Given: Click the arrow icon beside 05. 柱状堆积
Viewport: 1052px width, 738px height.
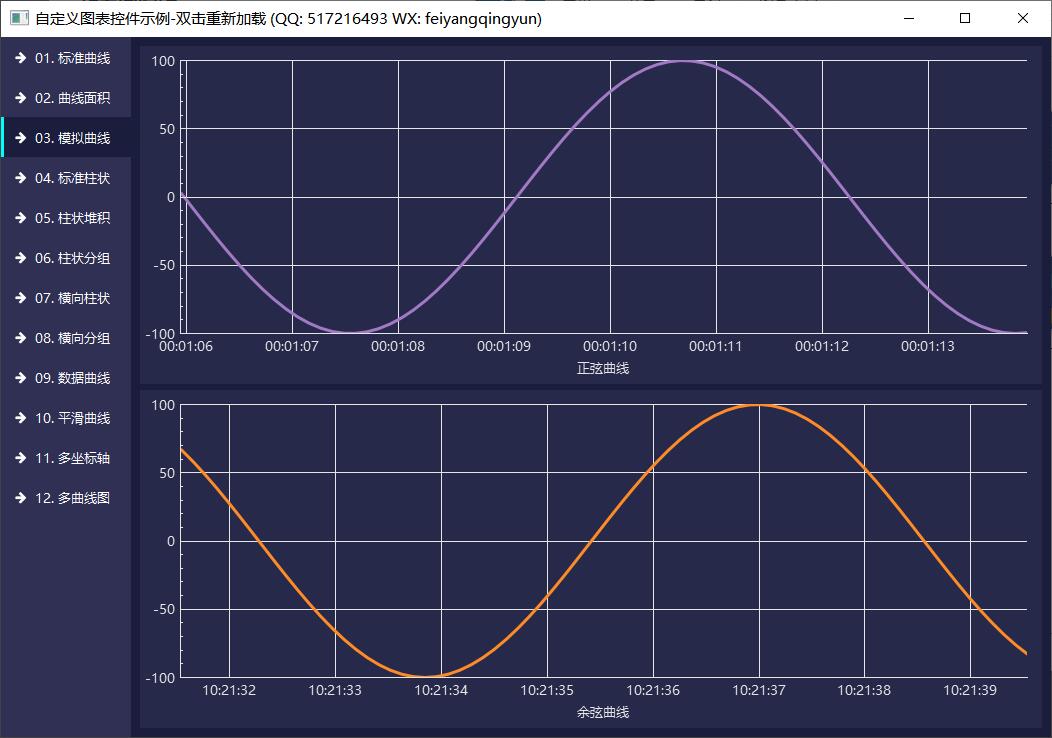Looking at the screenshot, I should pyautogui.click(x=20, y=218).
